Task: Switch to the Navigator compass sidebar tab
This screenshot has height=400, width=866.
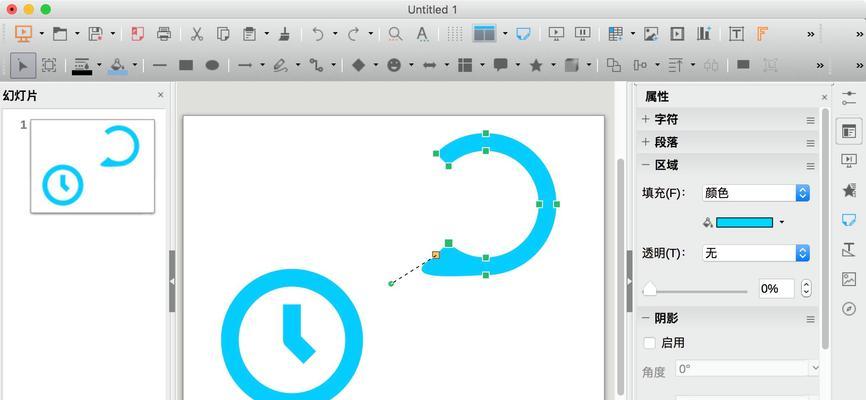Action: click(849, 308)
